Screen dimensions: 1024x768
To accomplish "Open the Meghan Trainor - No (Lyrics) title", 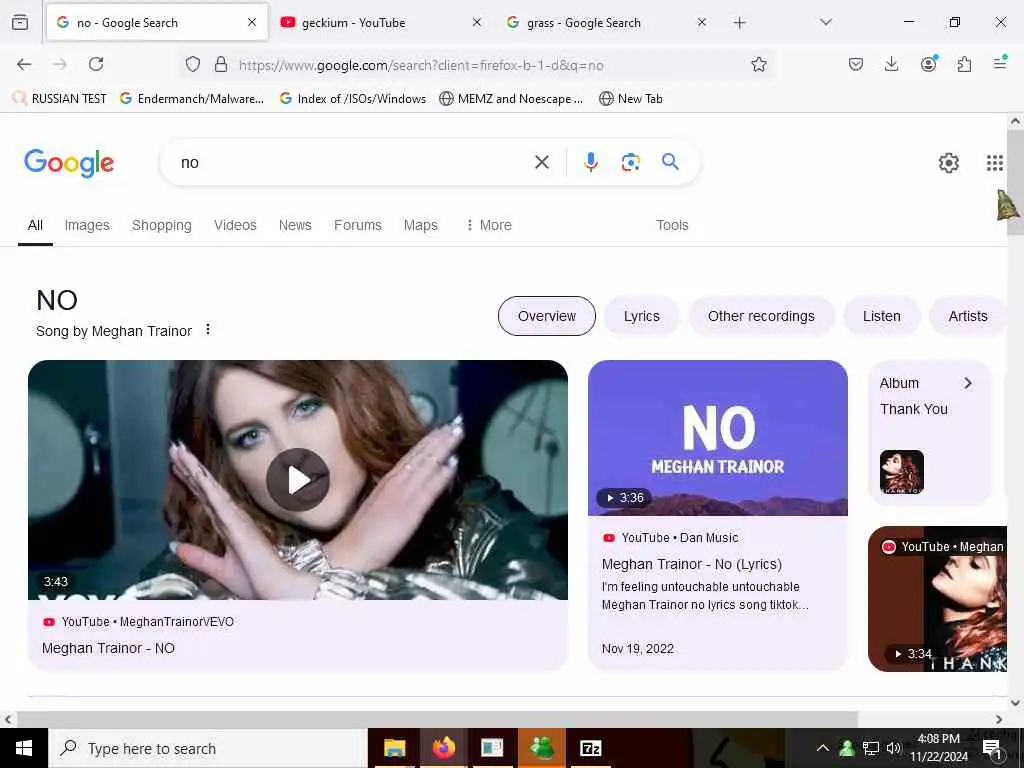I will click(x=692, y=564).
